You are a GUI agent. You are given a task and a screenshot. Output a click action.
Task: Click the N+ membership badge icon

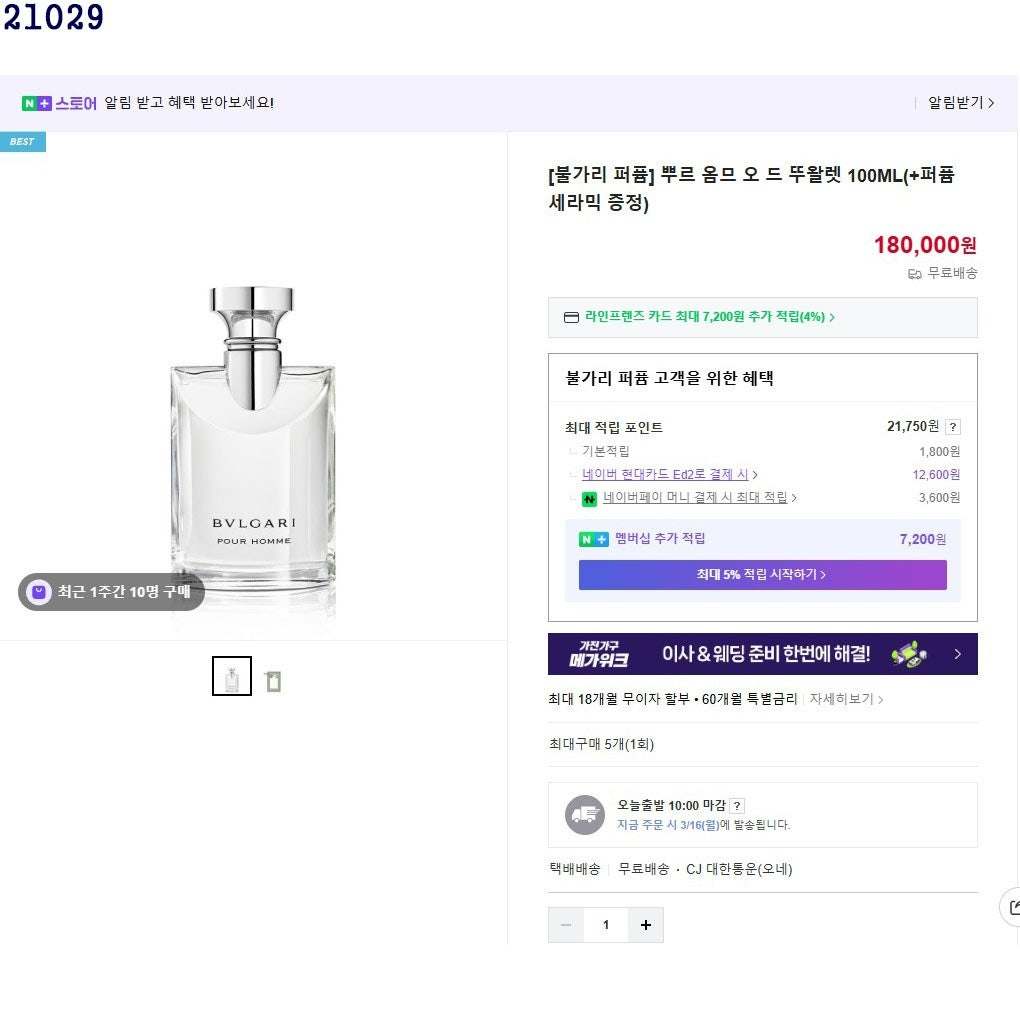(x=593, y=539)
